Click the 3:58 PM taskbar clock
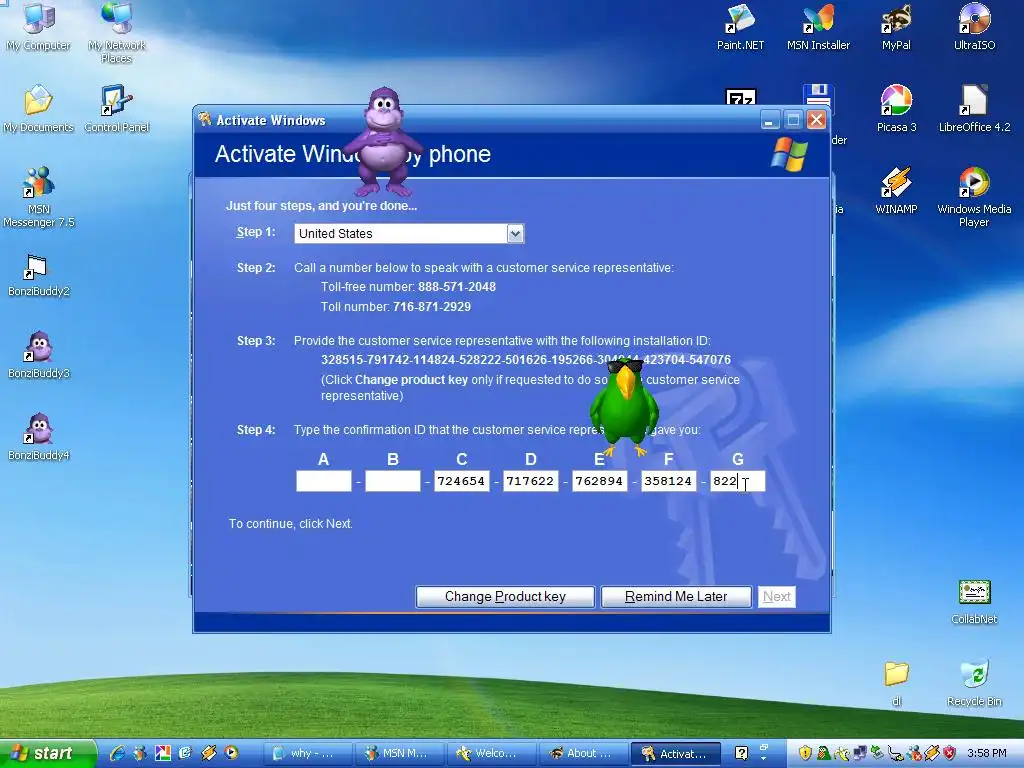Image resolution: width=1024 pixels, height=768 pixels. (x=987, y=753)
